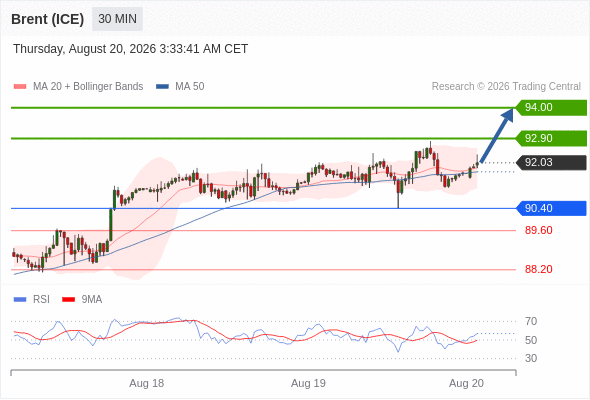
Task: Click the Research © 2026 Trading Central text
Action: point(506,87)
